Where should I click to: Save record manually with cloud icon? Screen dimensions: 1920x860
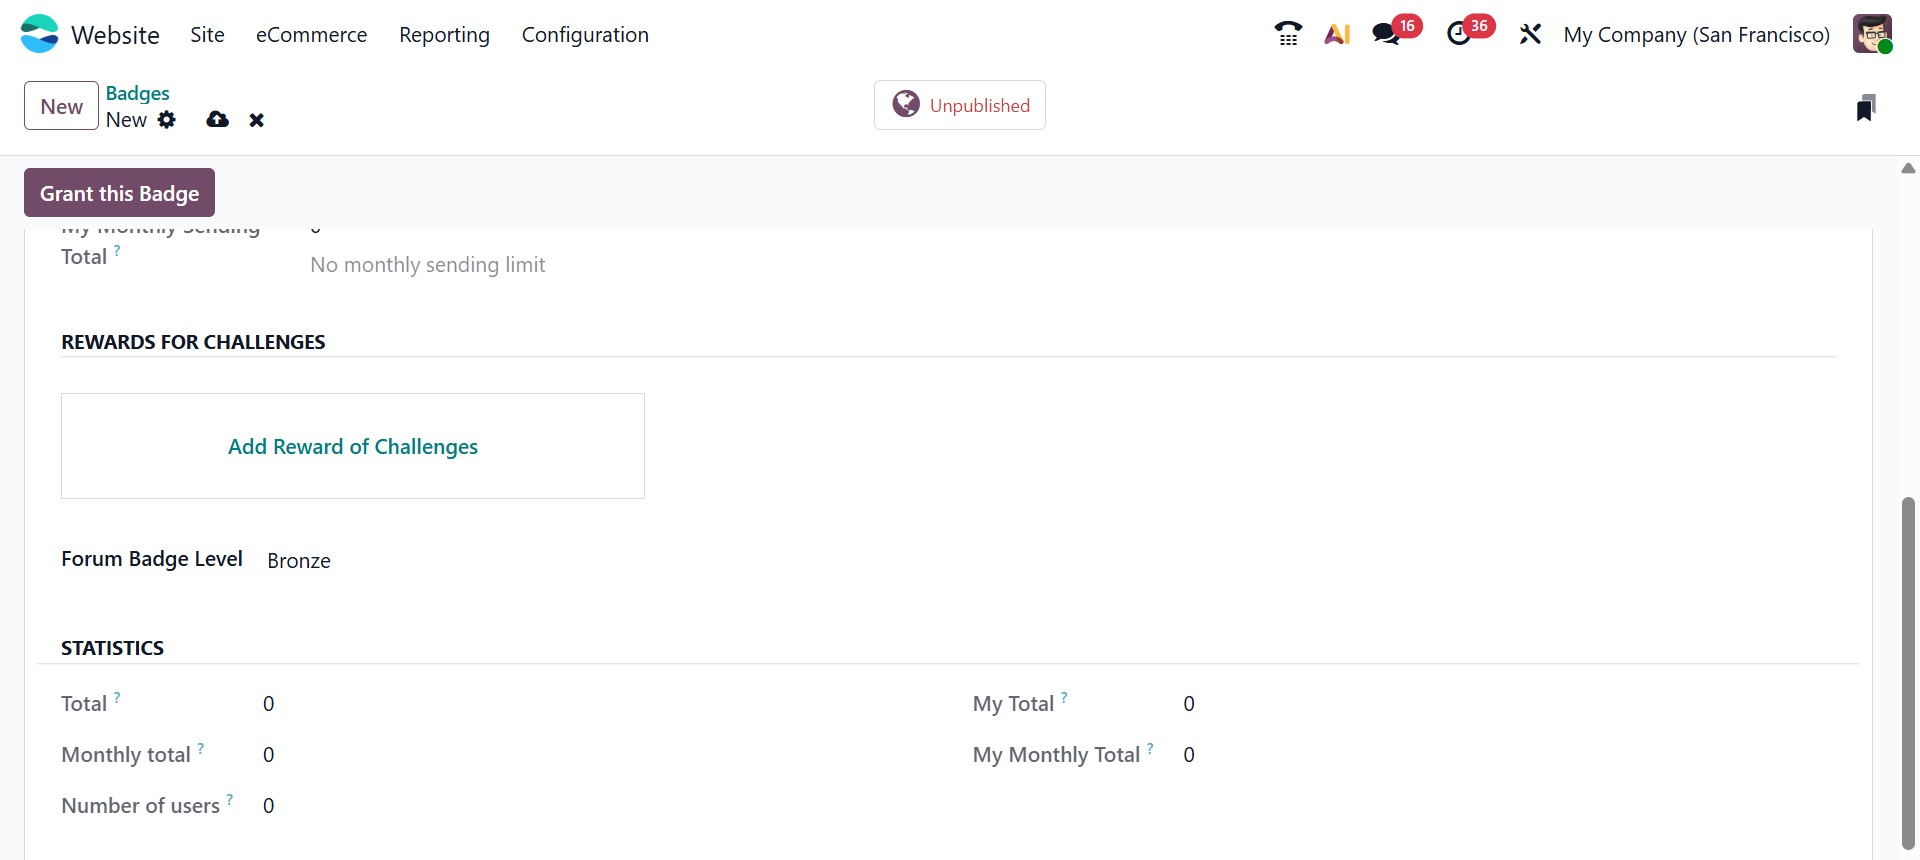coord(217,120)
